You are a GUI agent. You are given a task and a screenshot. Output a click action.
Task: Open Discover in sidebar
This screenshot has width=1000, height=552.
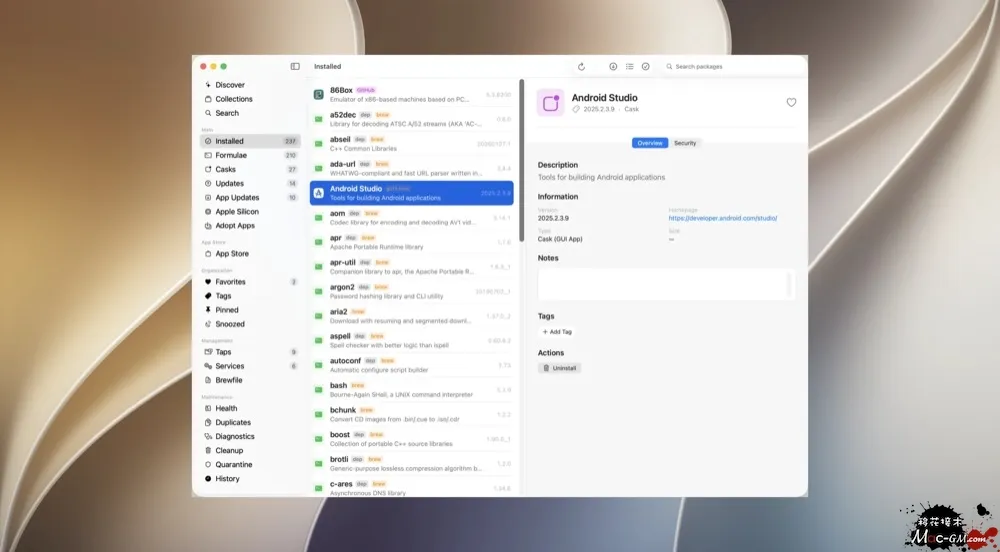pos(250,85)
